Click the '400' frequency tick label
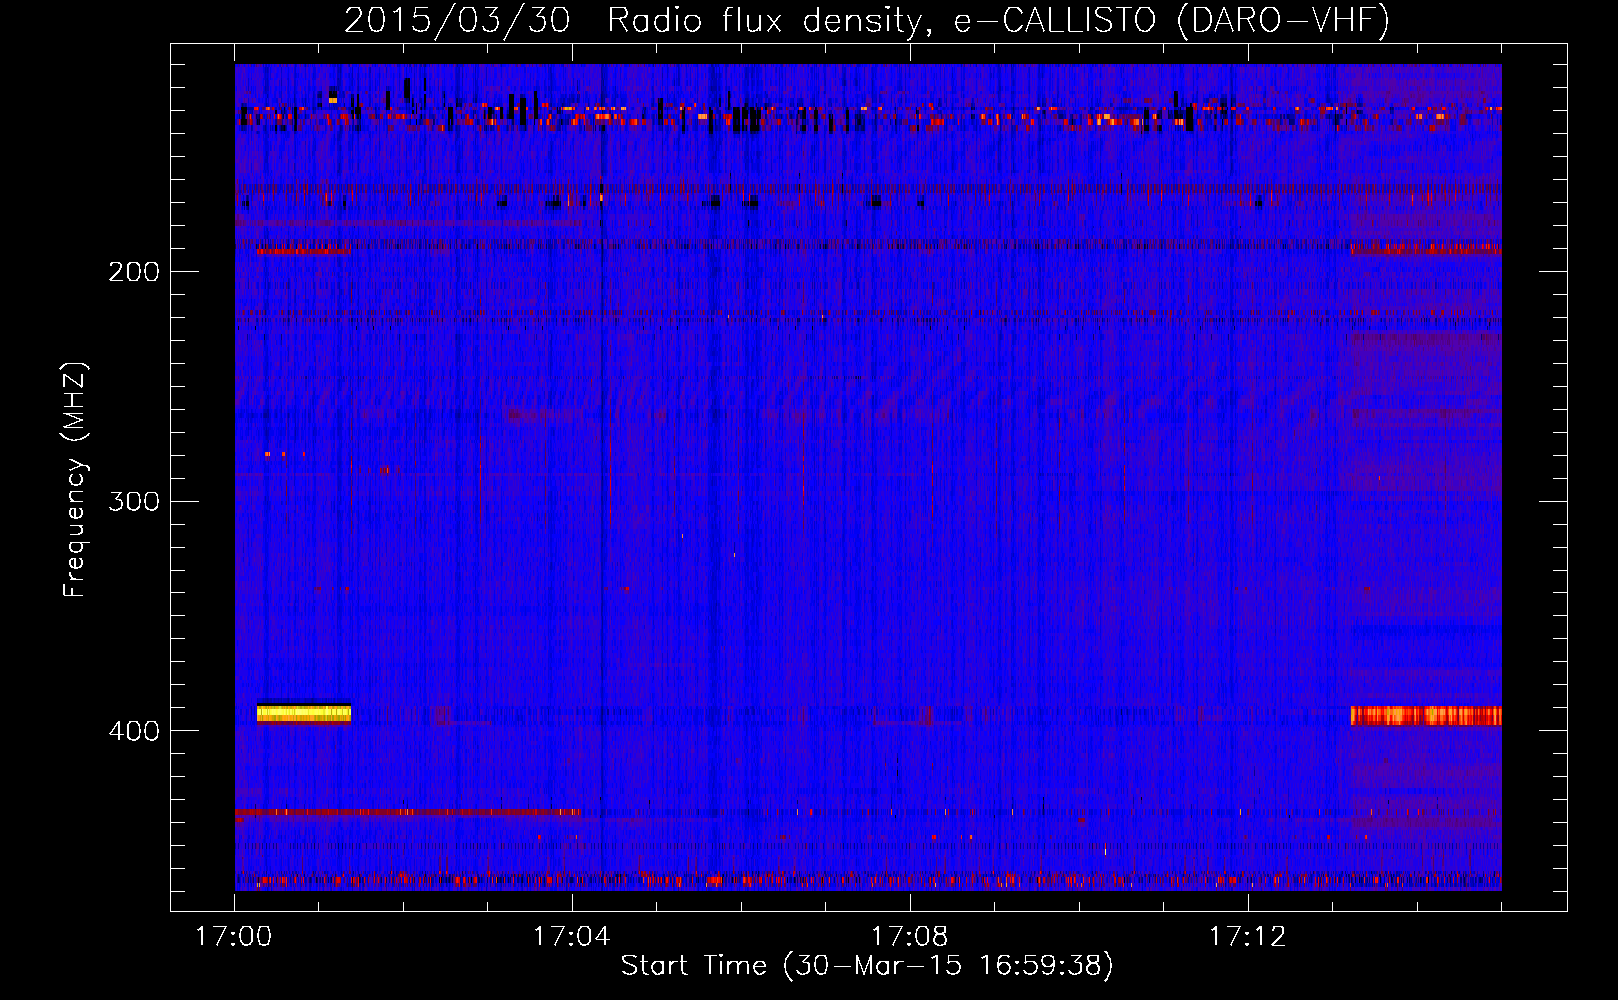Viewport: 1618px width, 1000px height. coord(134,731)
